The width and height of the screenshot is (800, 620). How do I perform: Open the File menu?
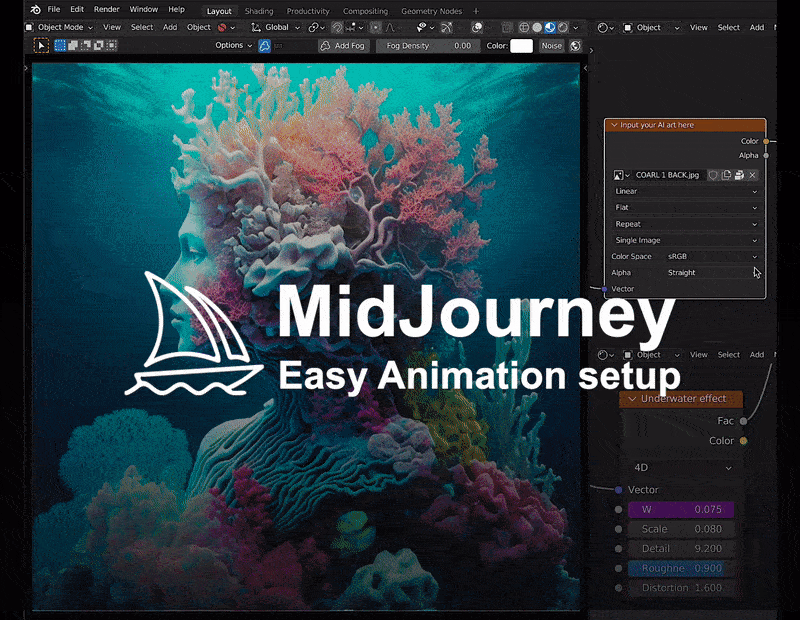click(x=54, y=9)
